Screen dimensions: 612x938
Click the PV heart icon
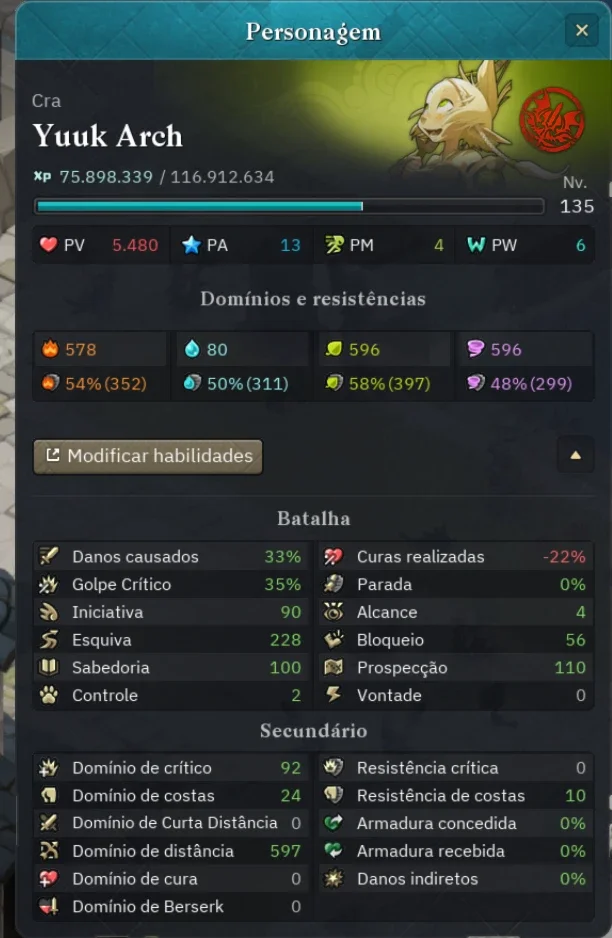(48, 245)
